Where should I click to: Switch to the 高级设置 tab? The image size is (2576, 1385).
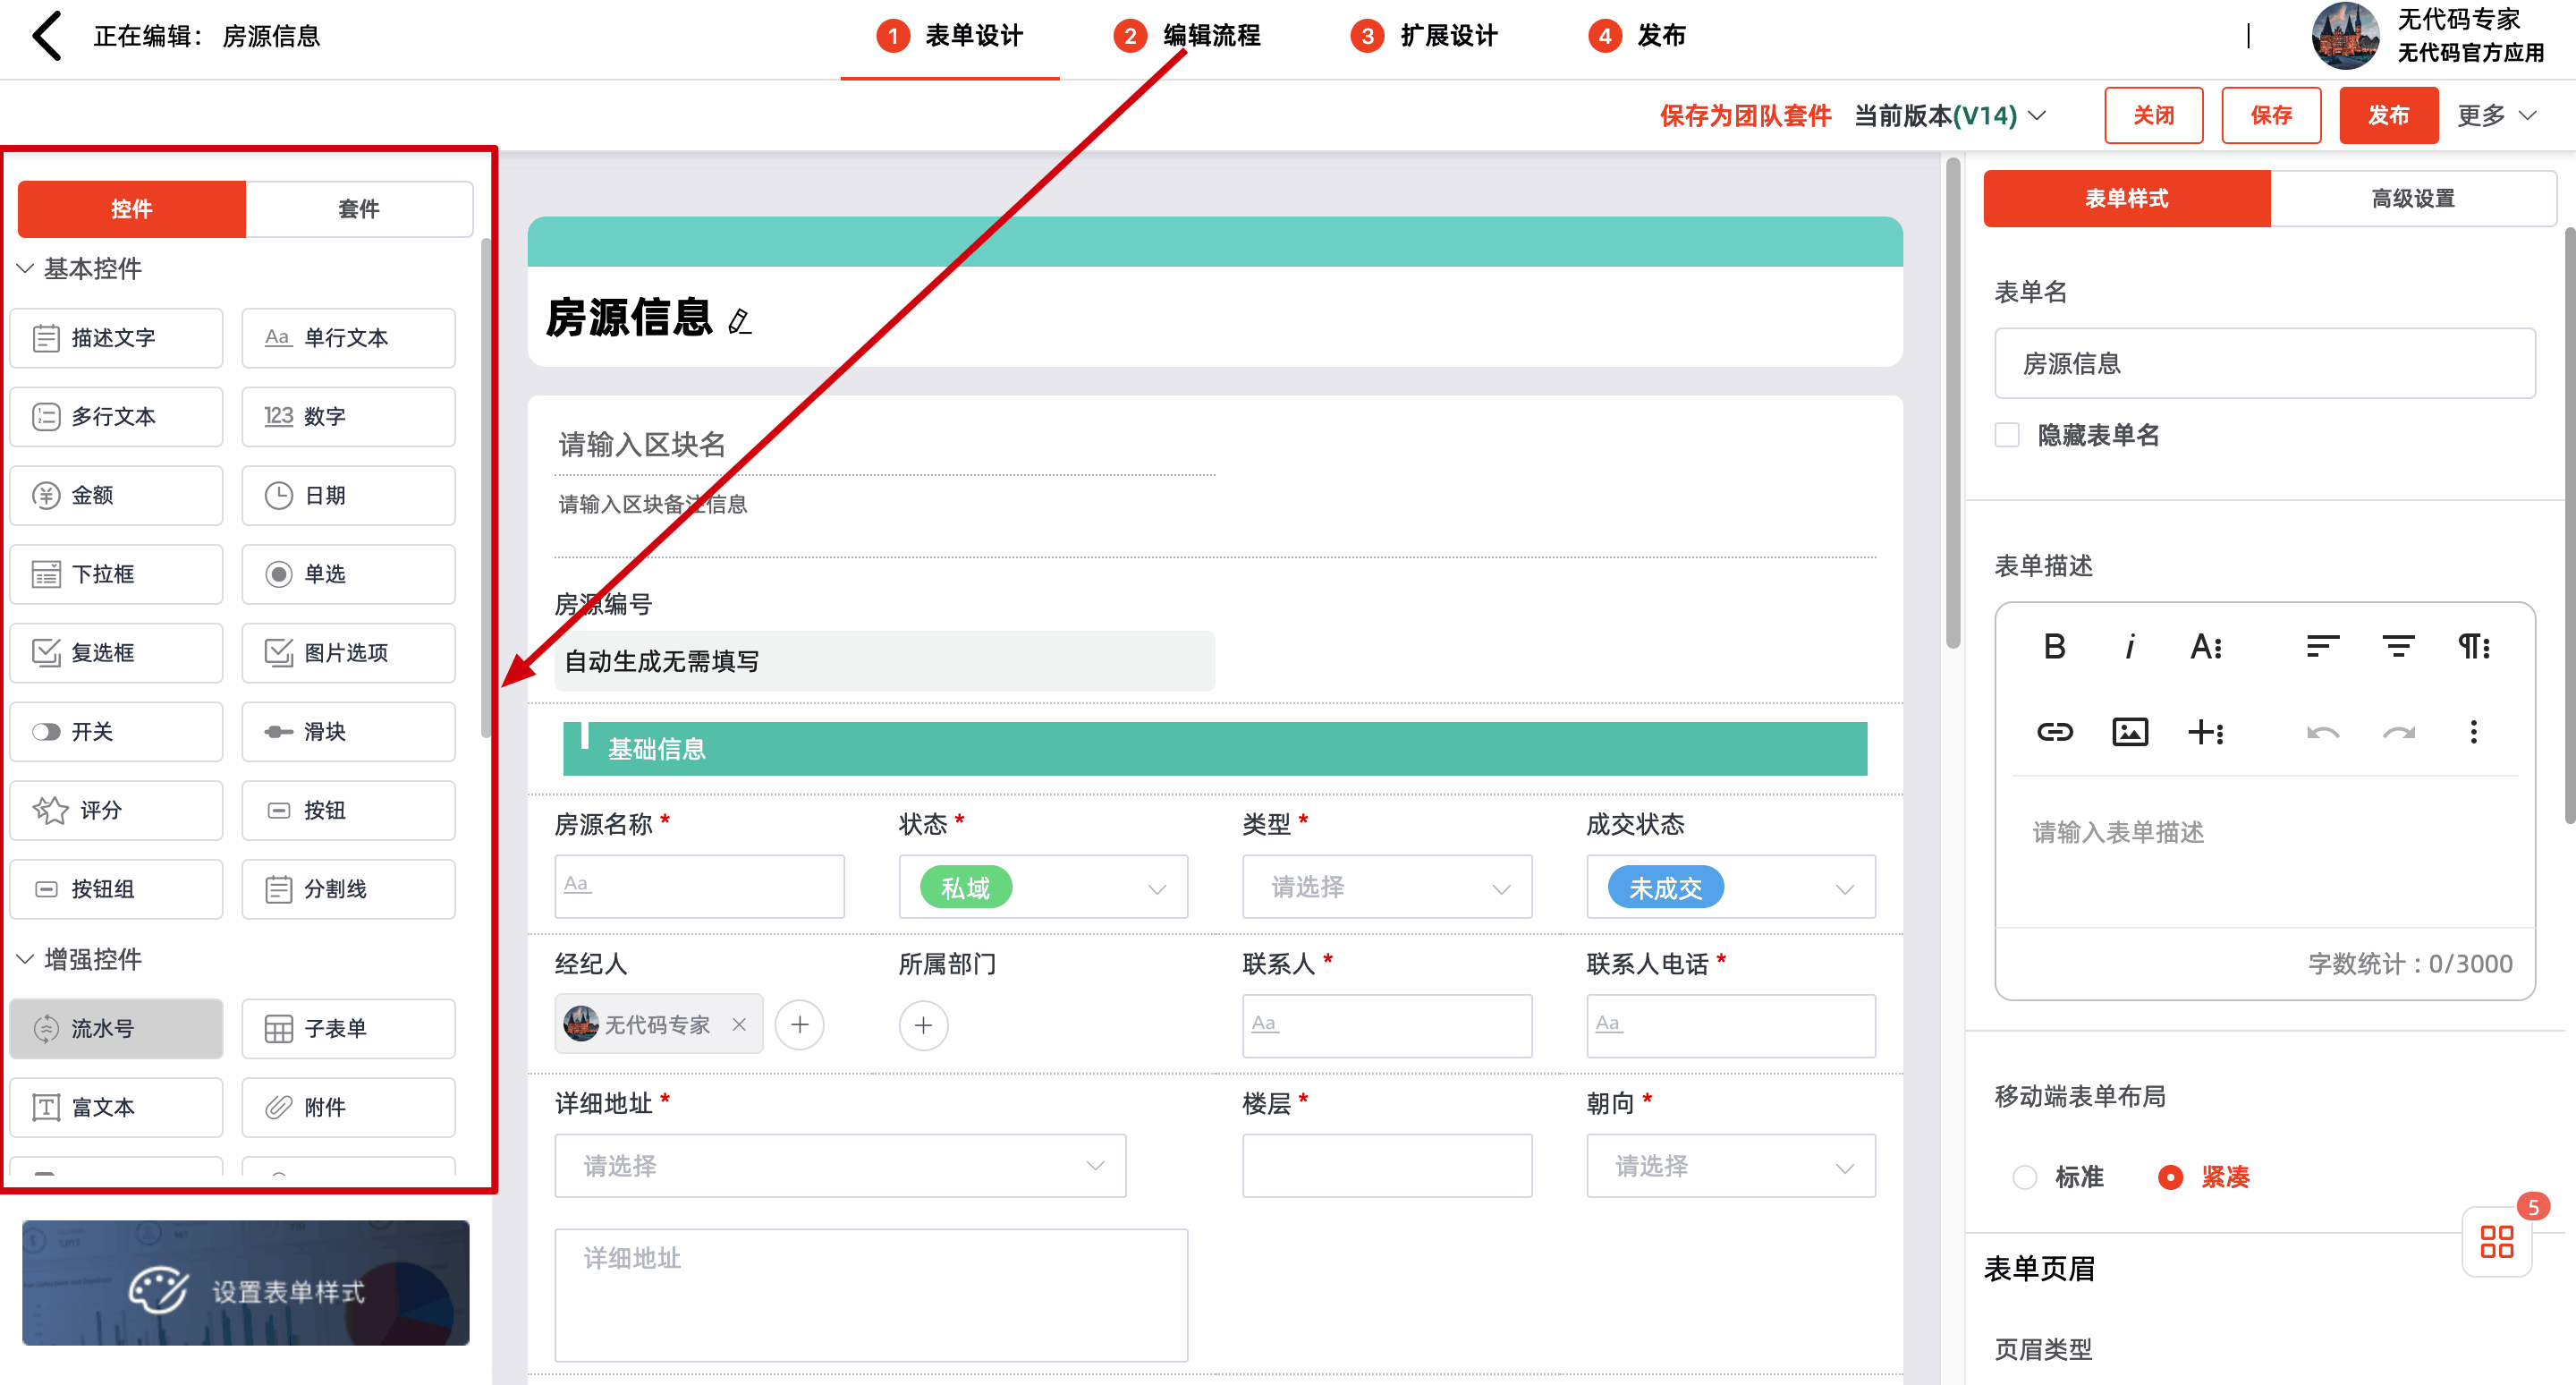click(x=2412, y=199)
